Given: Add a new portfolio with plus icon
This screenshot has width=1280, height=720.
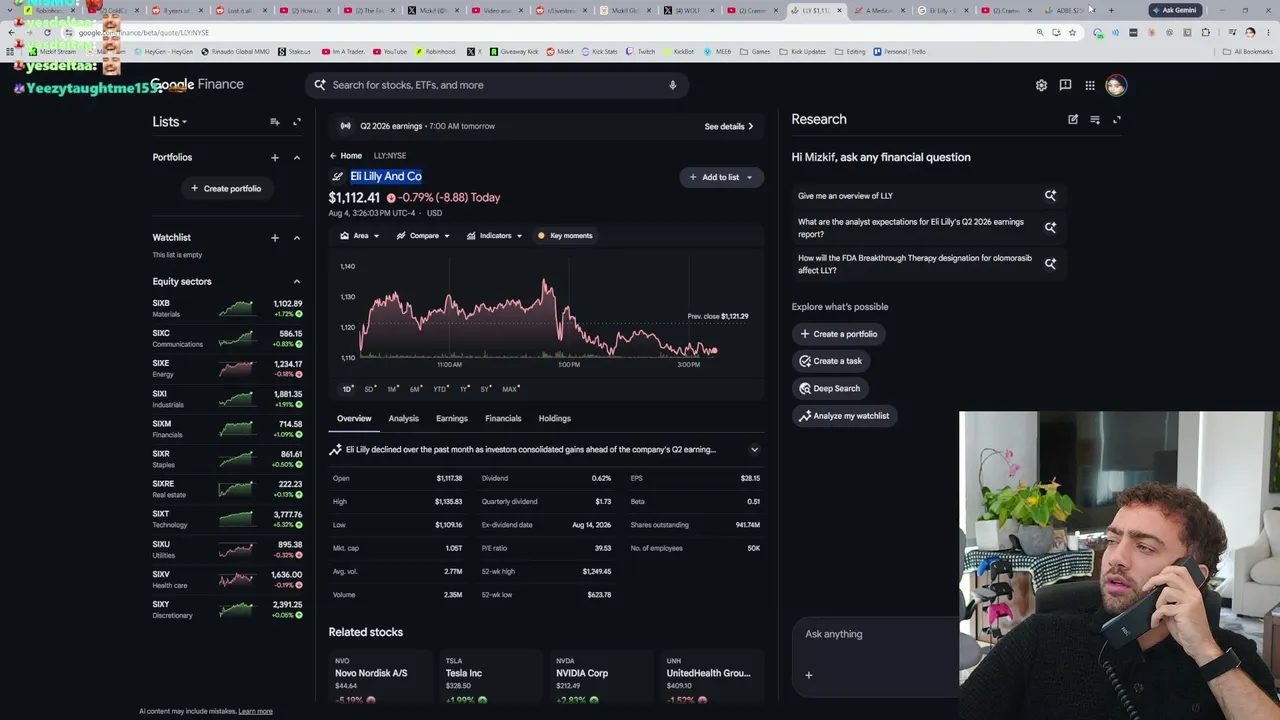Looking at the screenshot, I should pos(275,157).
